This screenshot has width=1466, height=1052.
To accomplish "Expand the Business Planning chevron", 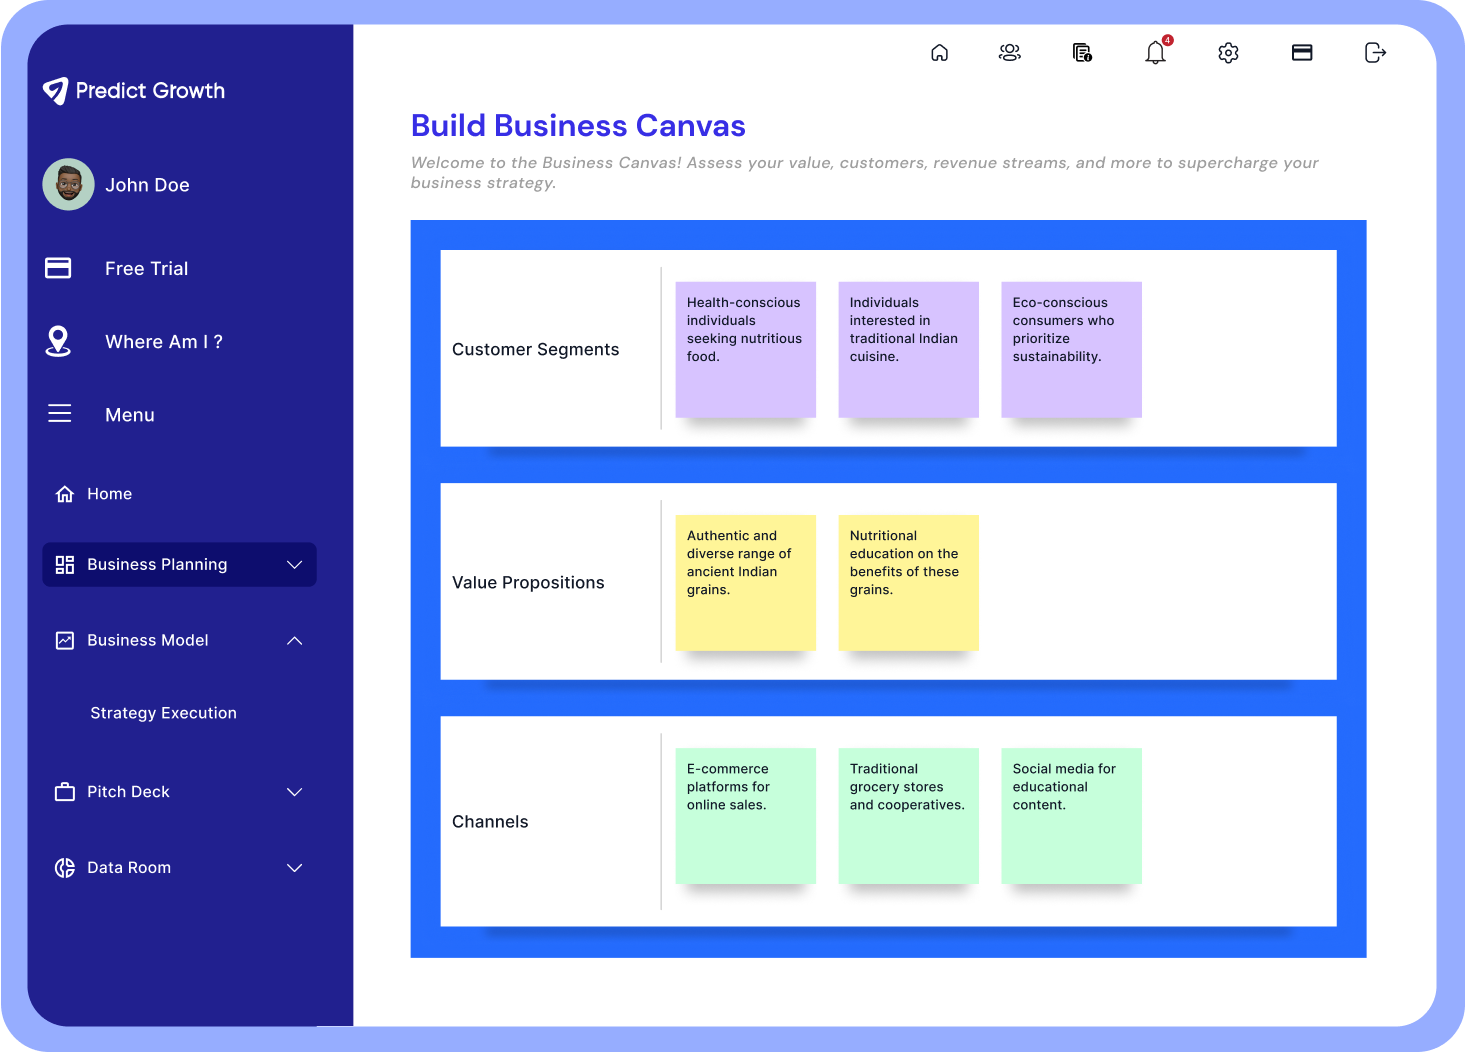I will (295, 565).
